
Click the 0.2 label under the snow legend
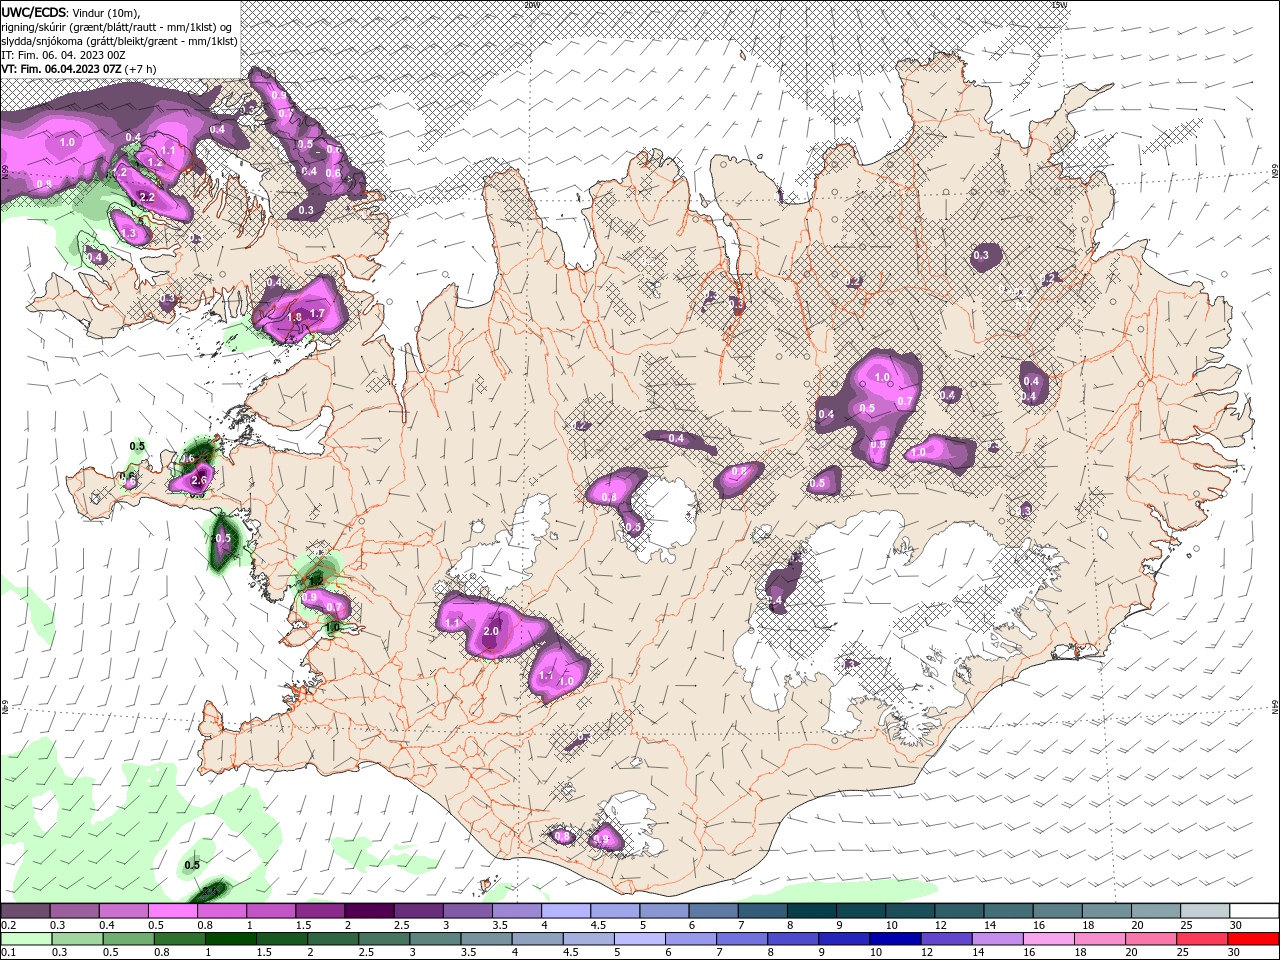pyautogui.click(x=7, y=925)
